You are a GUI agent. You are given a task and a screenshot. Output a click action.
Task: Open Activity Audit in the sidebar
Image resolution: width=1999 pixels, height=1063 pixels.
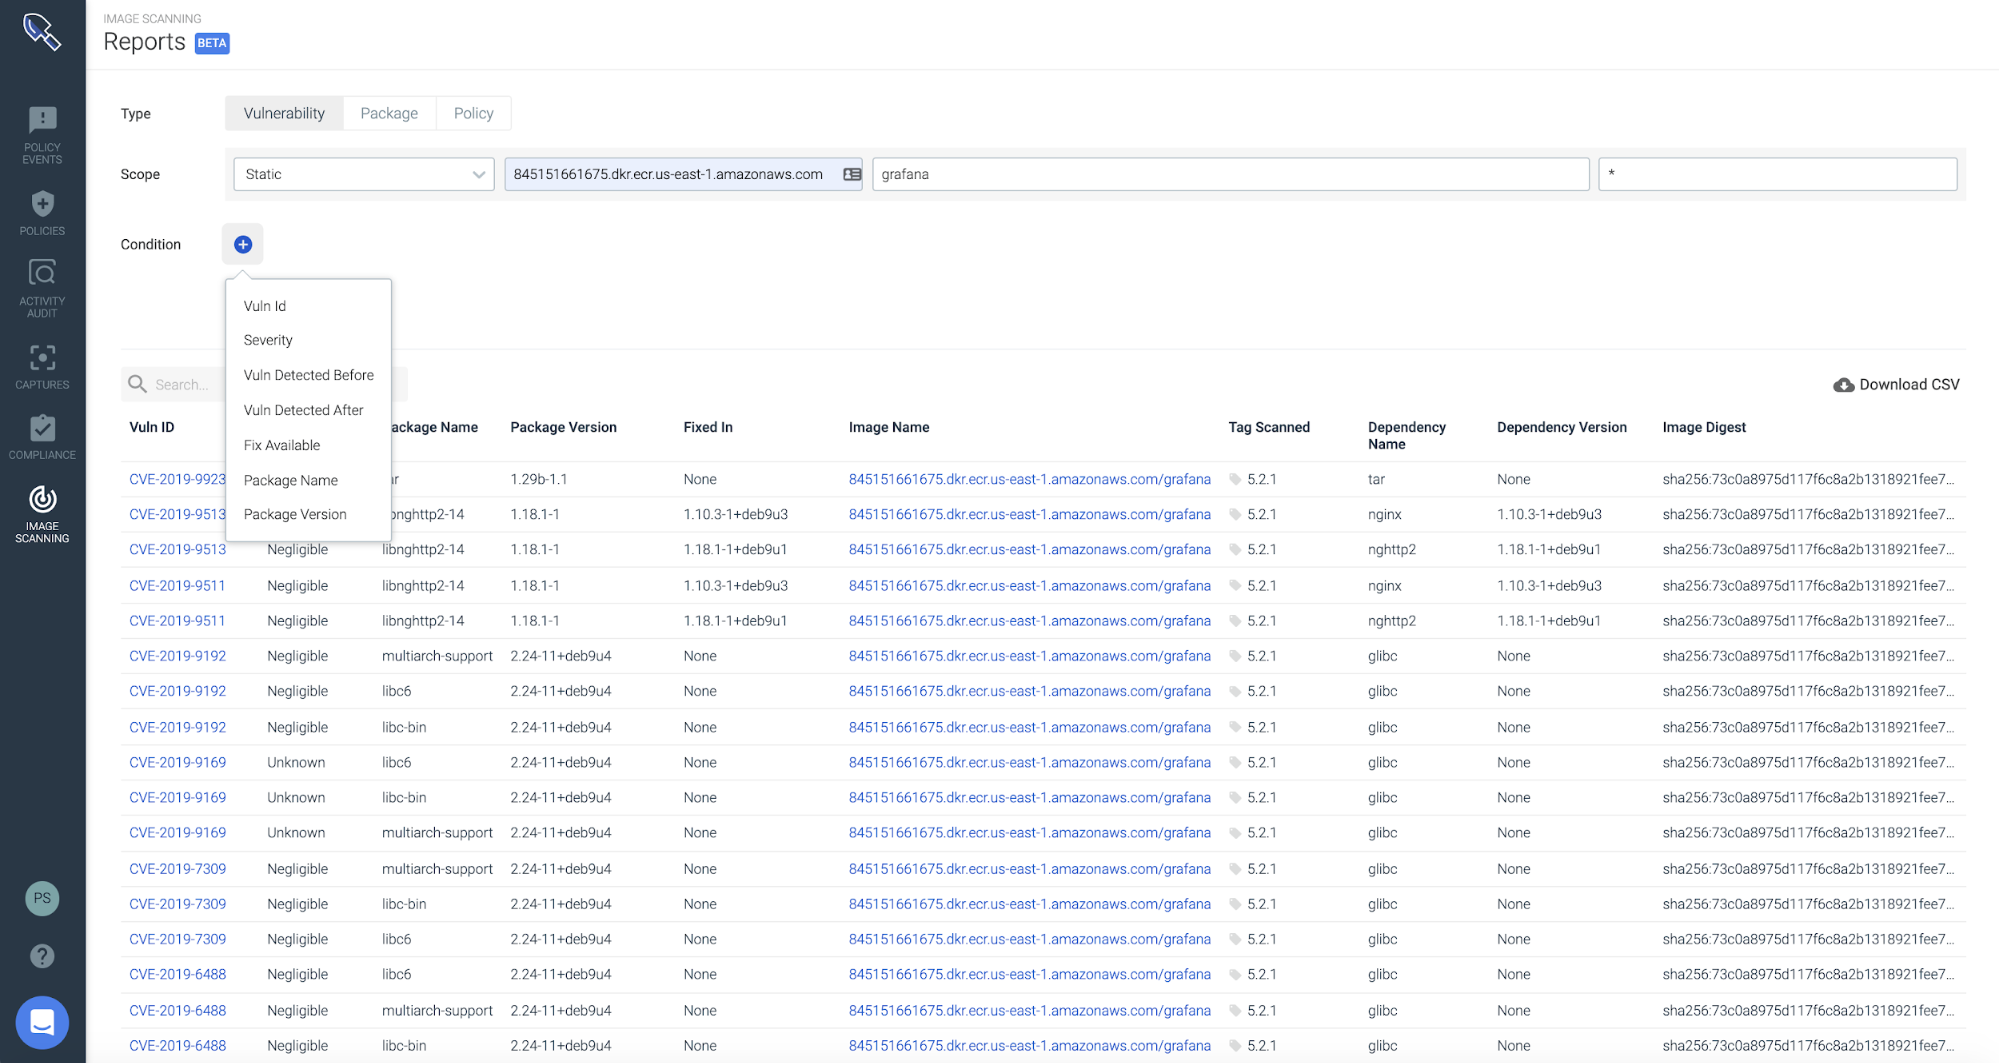41,287
